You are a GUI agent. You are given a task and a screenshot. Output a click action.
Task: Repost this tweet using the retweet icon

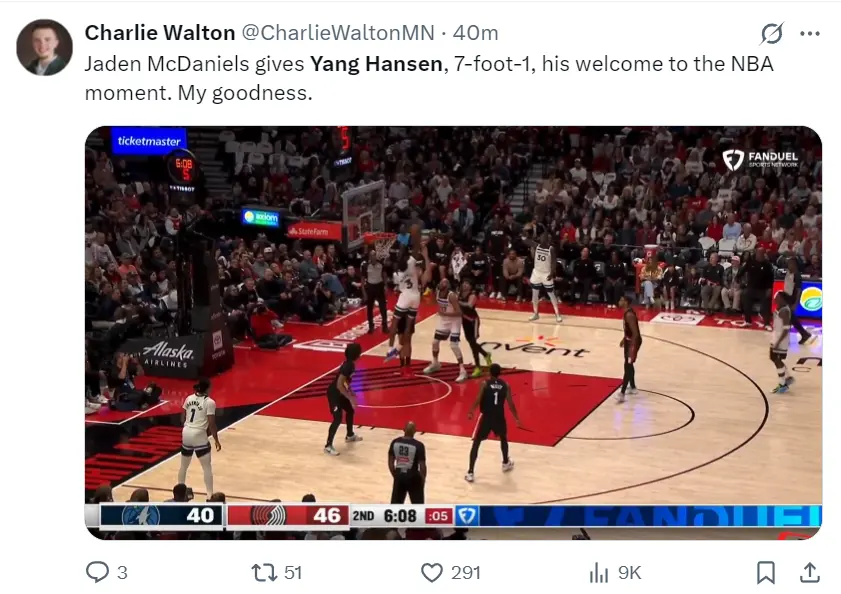point(264,572)
